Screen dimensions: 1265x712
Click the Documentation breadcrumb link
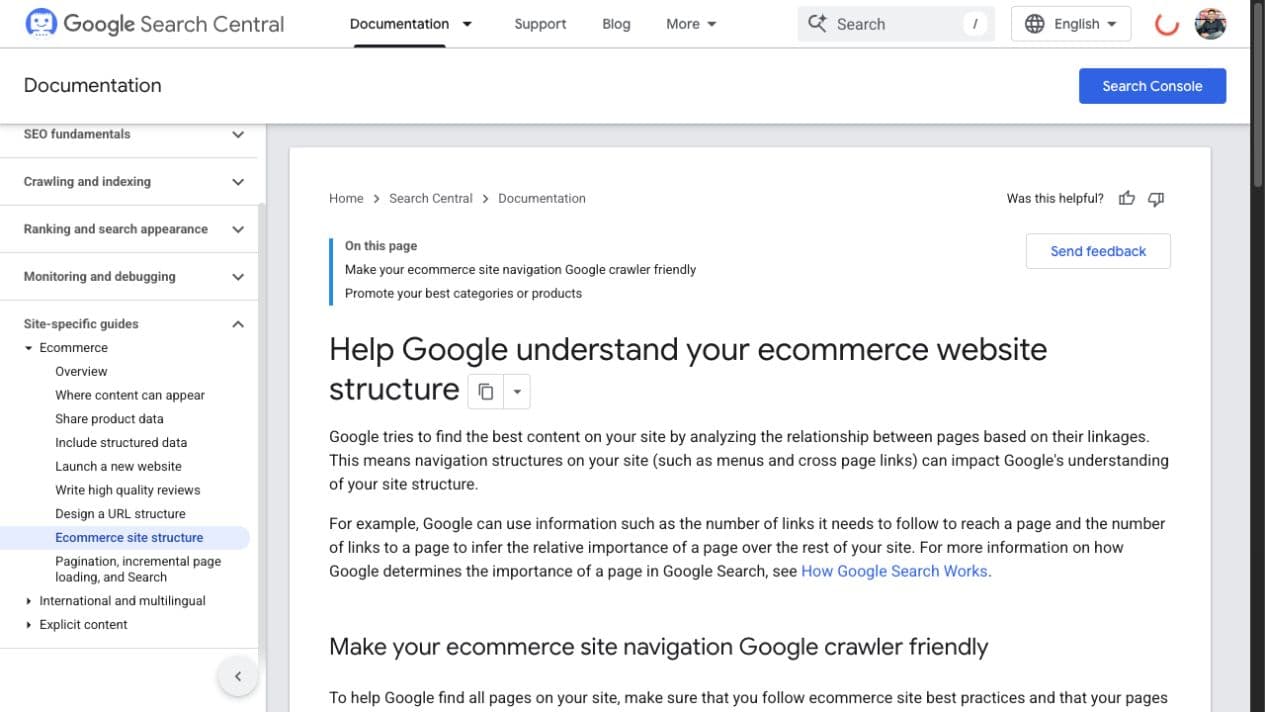click(542, 198)
